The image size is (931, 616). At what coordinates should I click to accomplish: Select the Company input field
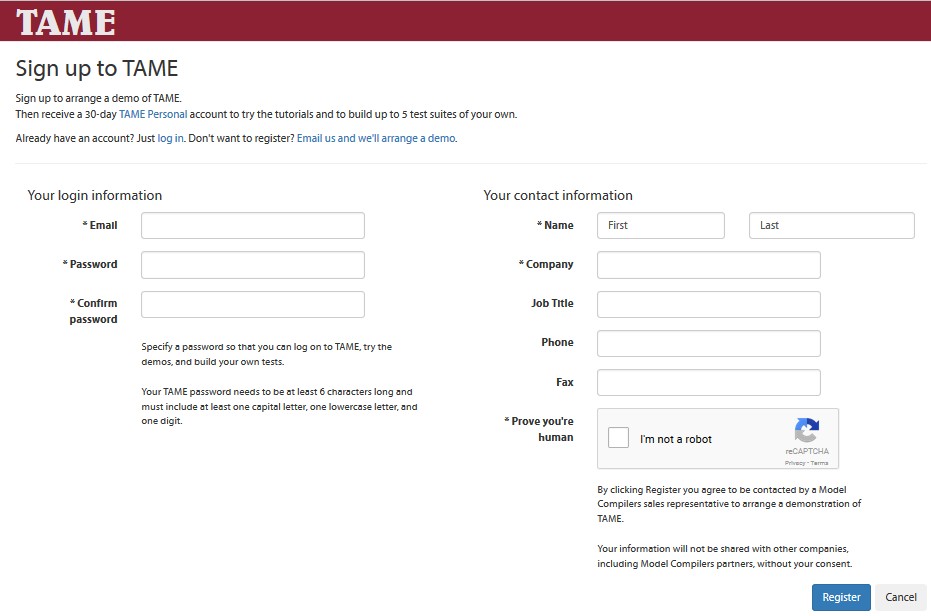709,265
